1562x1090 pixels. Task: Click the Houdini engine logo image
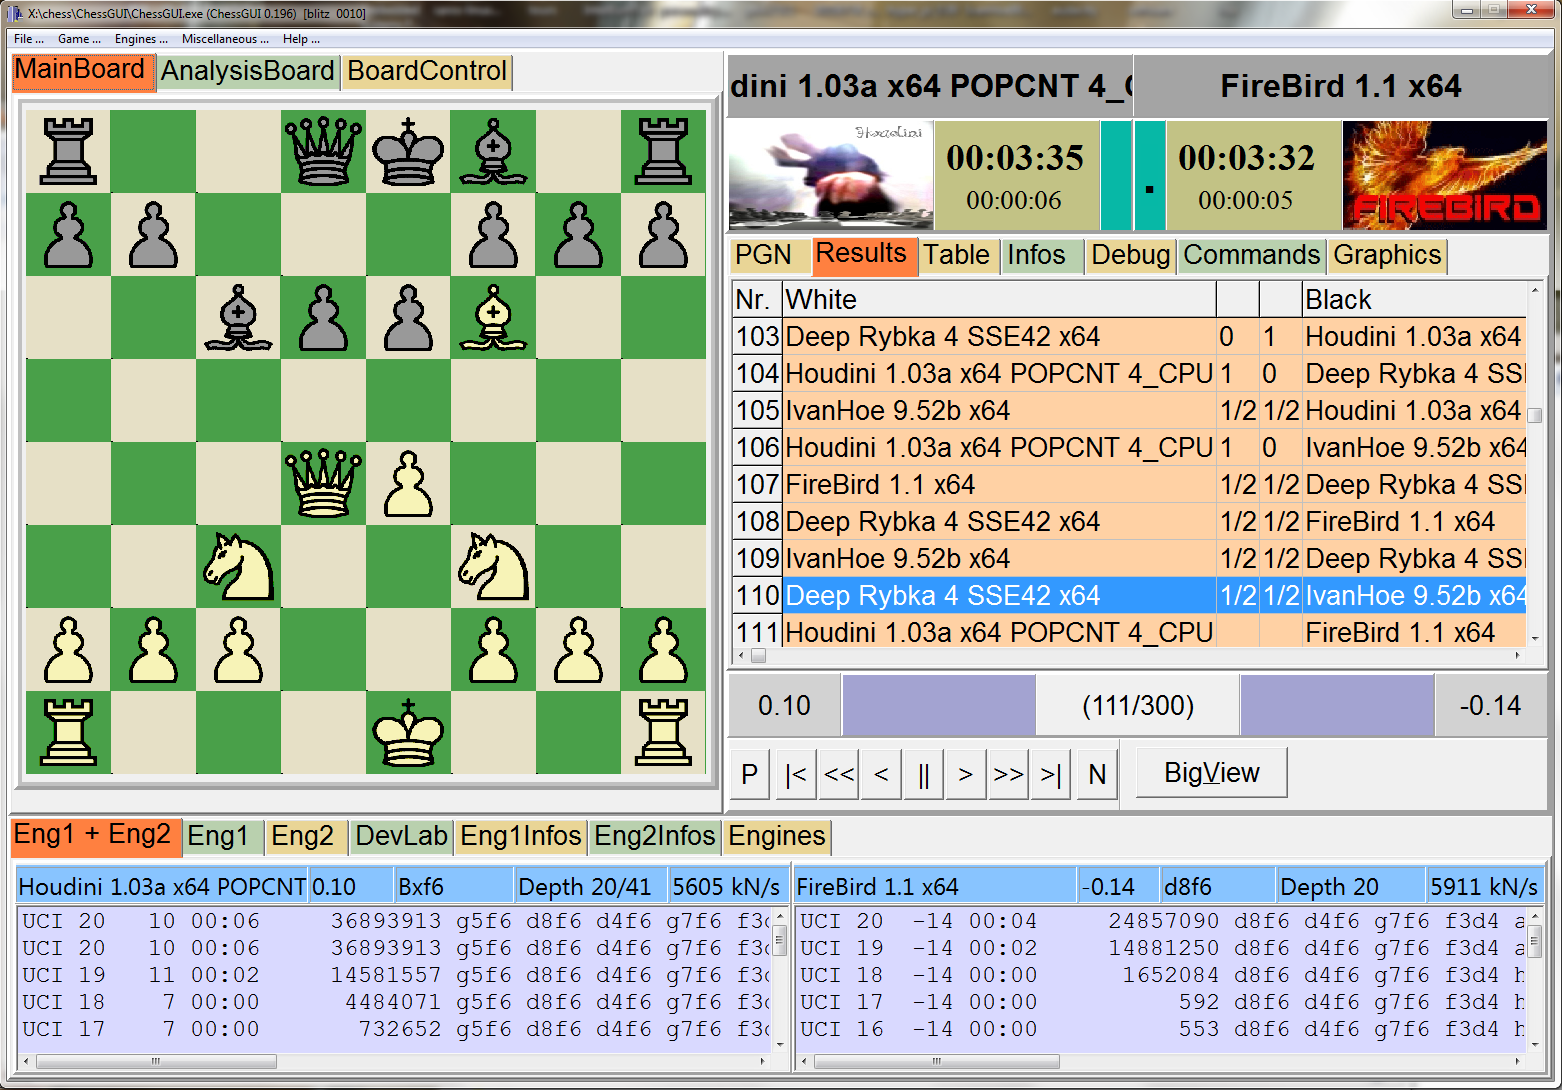[831, 176]
